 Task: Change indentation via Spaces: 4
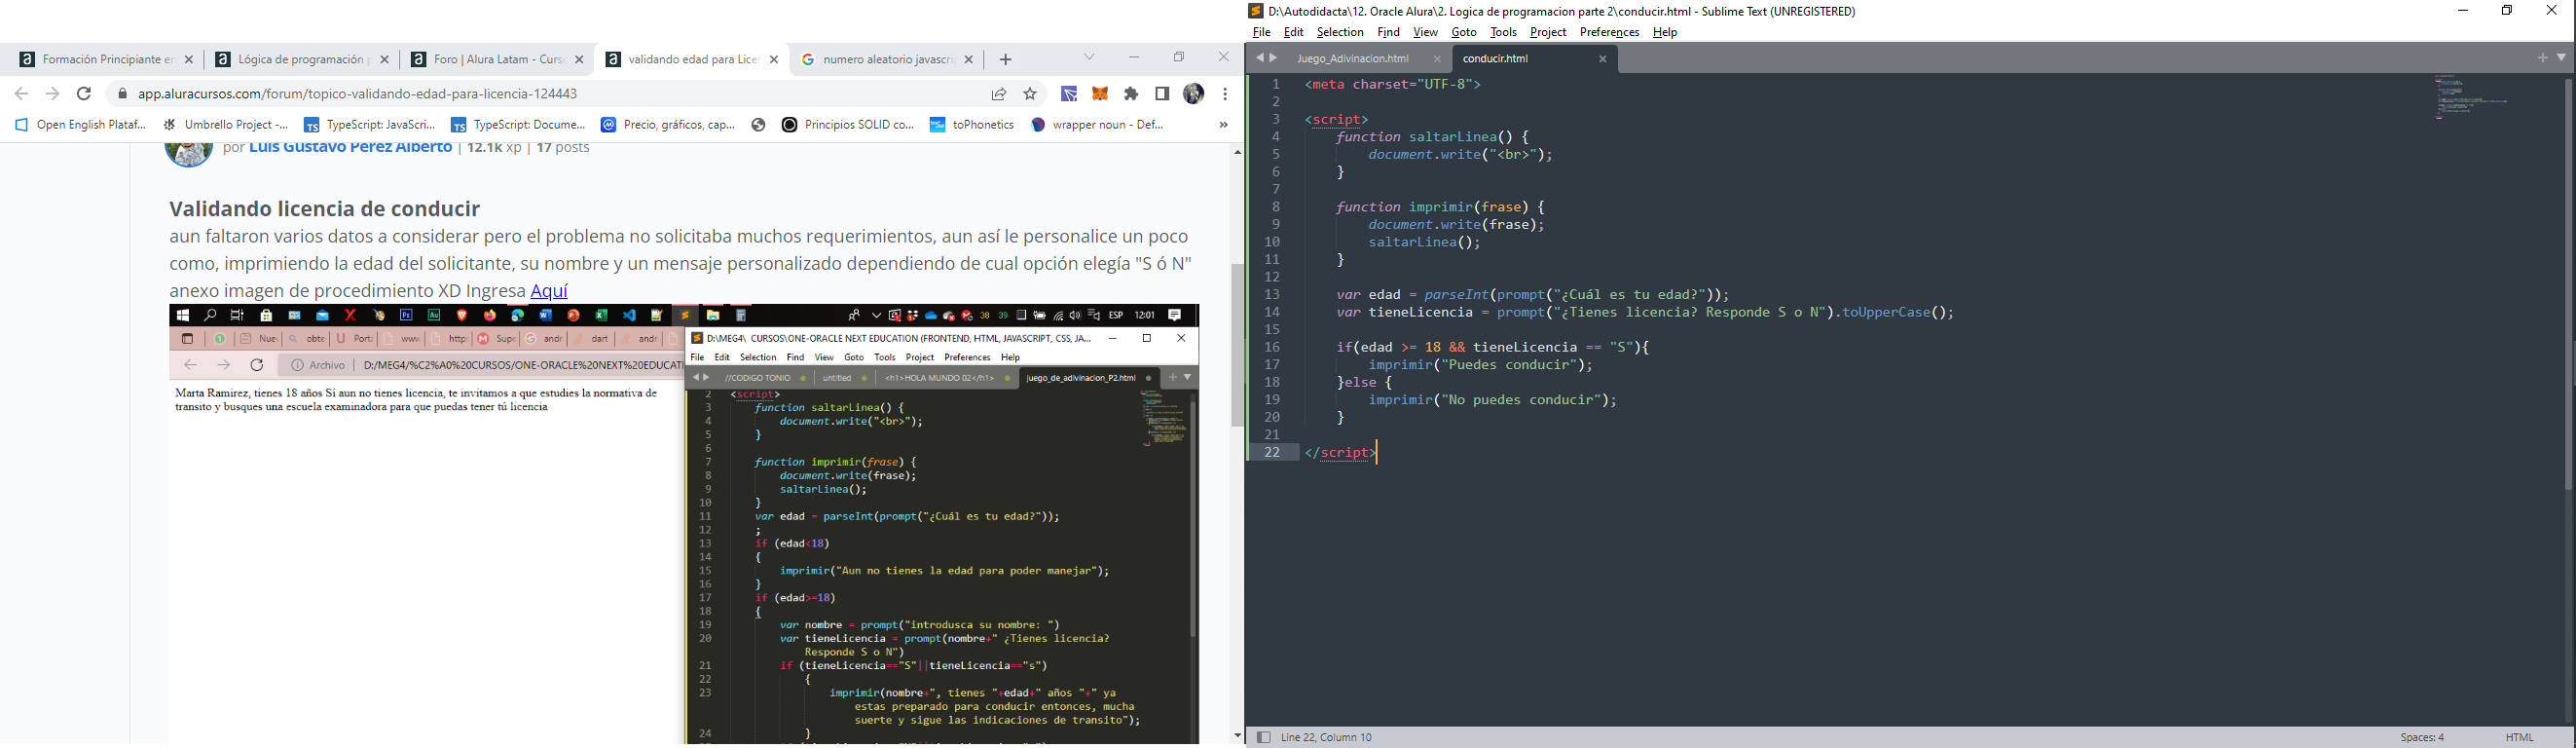pos(2423,737)
